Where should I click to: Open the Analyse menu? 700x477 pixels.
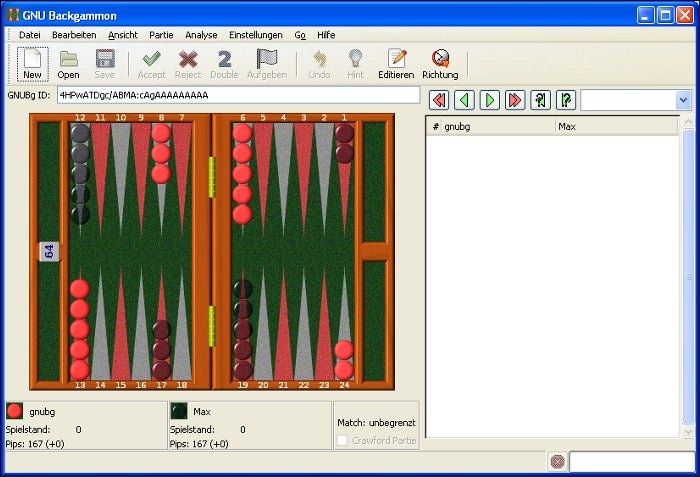click(201, 35)
